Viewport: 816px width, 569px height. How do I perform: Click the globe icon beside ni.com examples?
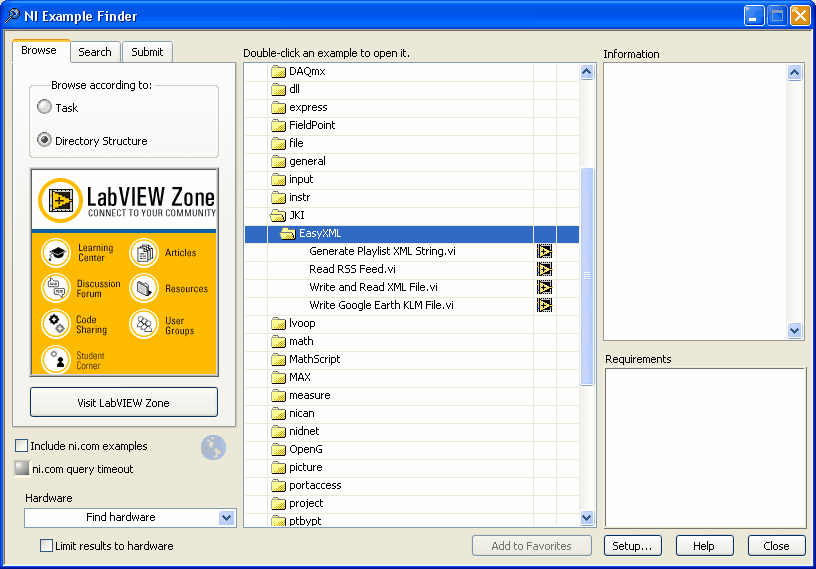[213, 447]
